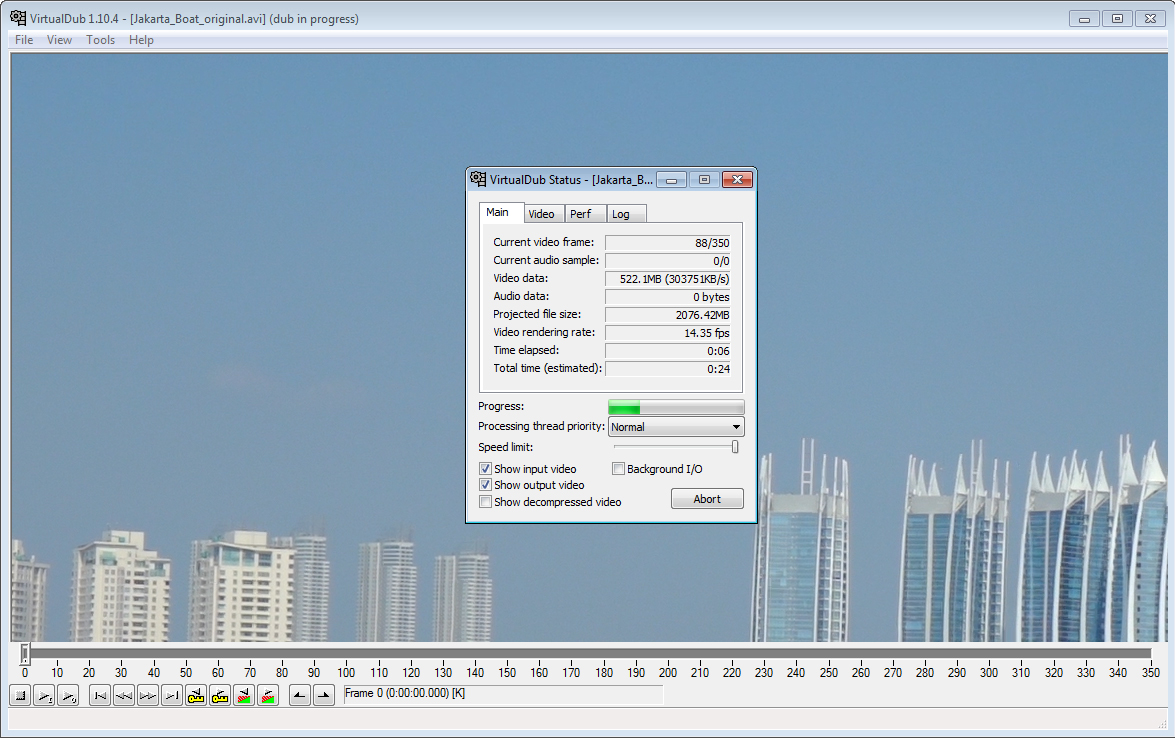Screen dimensions: 1175x738
Task: Click the Stop playback button
Action: tap(21, 696)
